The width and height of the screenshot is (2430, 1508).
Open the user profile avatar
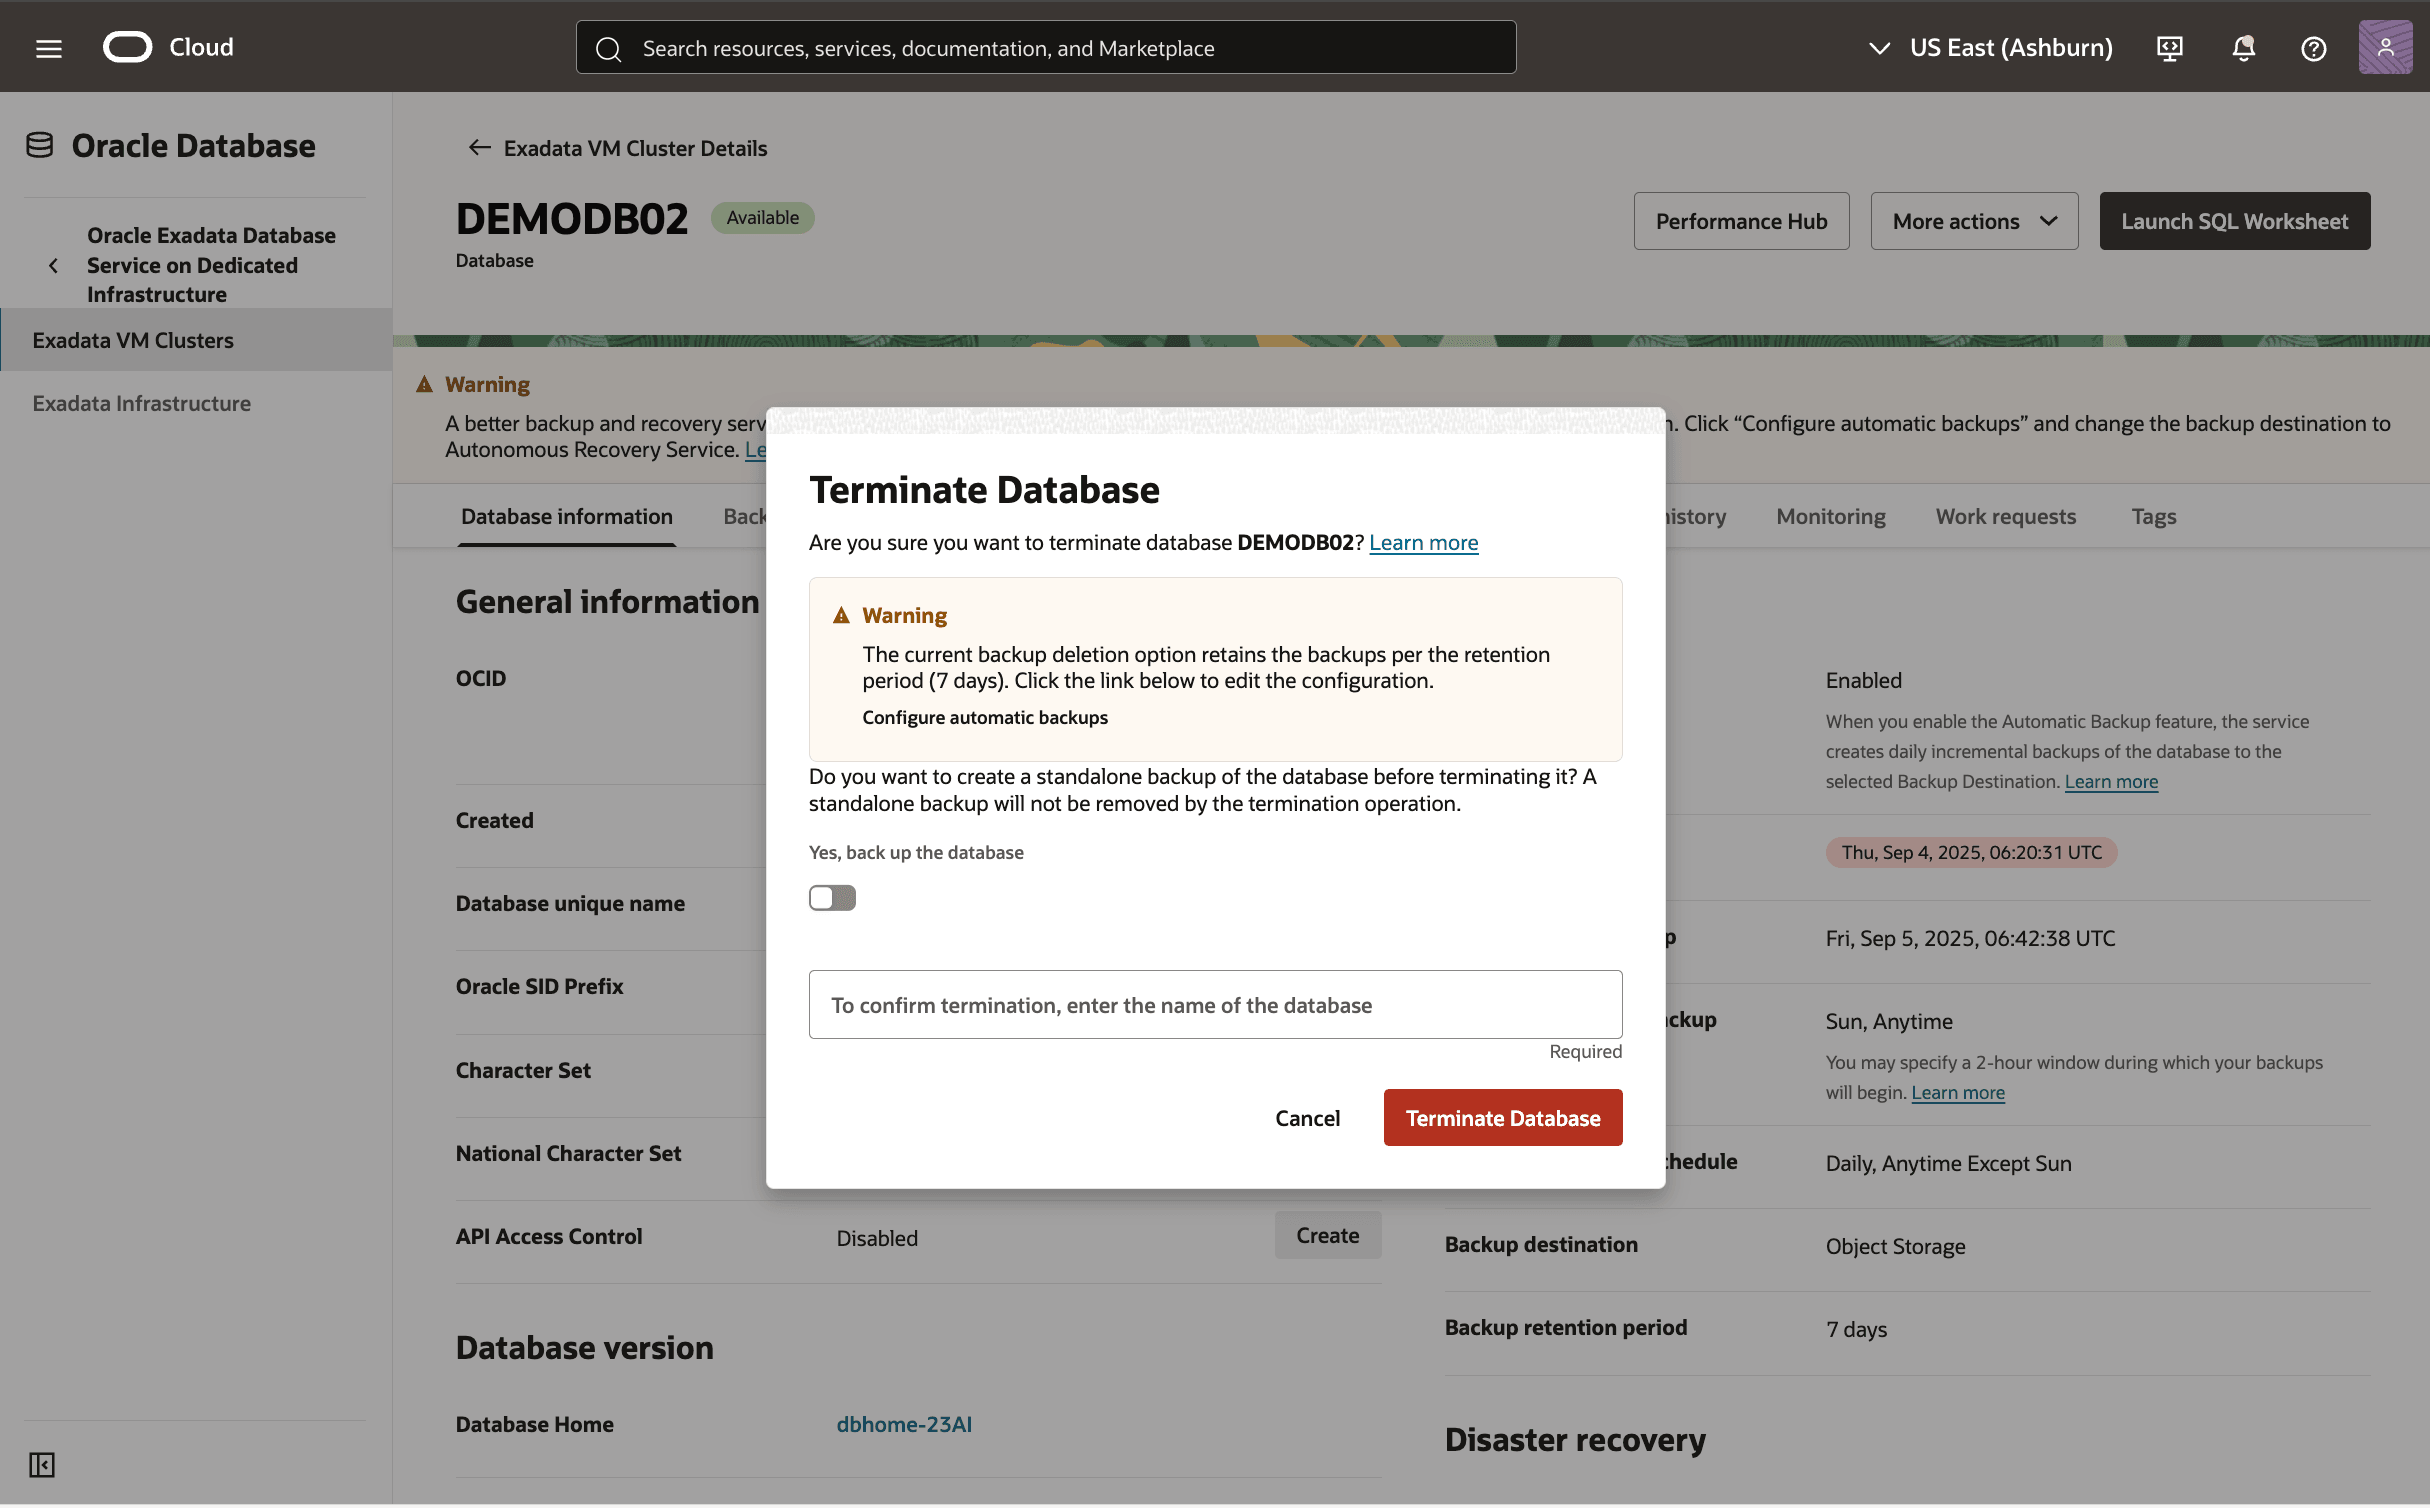[x=2385, y=47]
